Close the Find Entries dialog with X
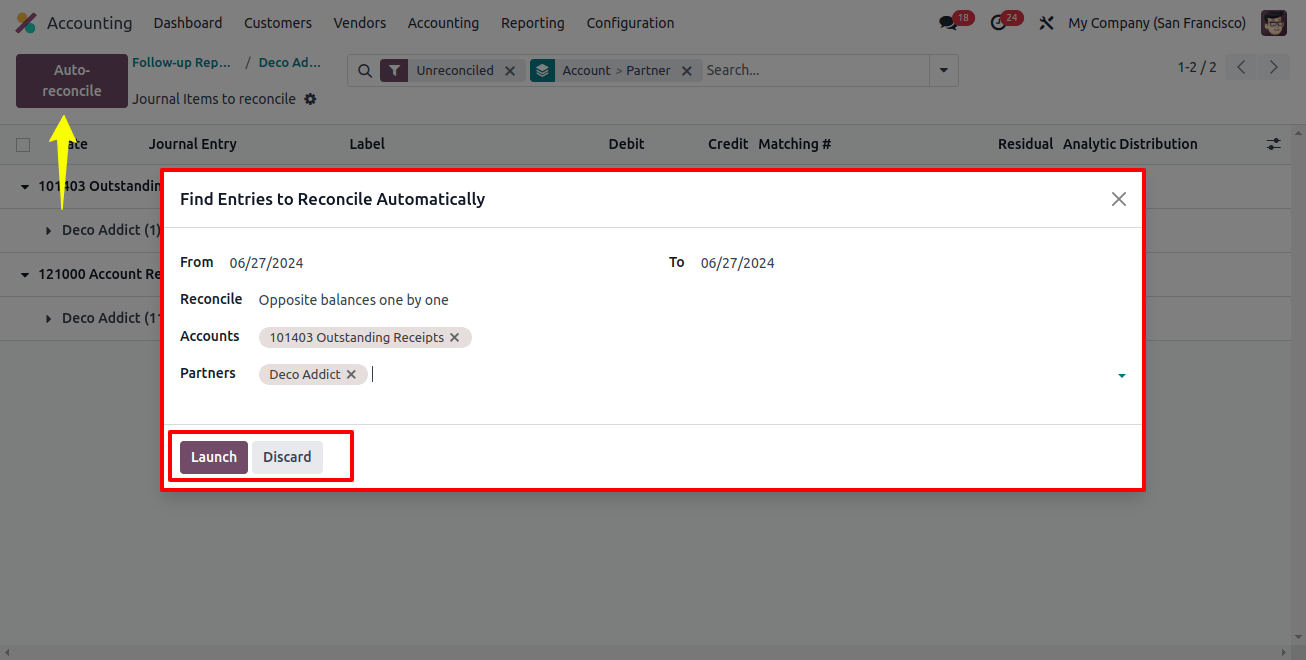Viewport: 1306px width, 660px height. [1119, 199]
